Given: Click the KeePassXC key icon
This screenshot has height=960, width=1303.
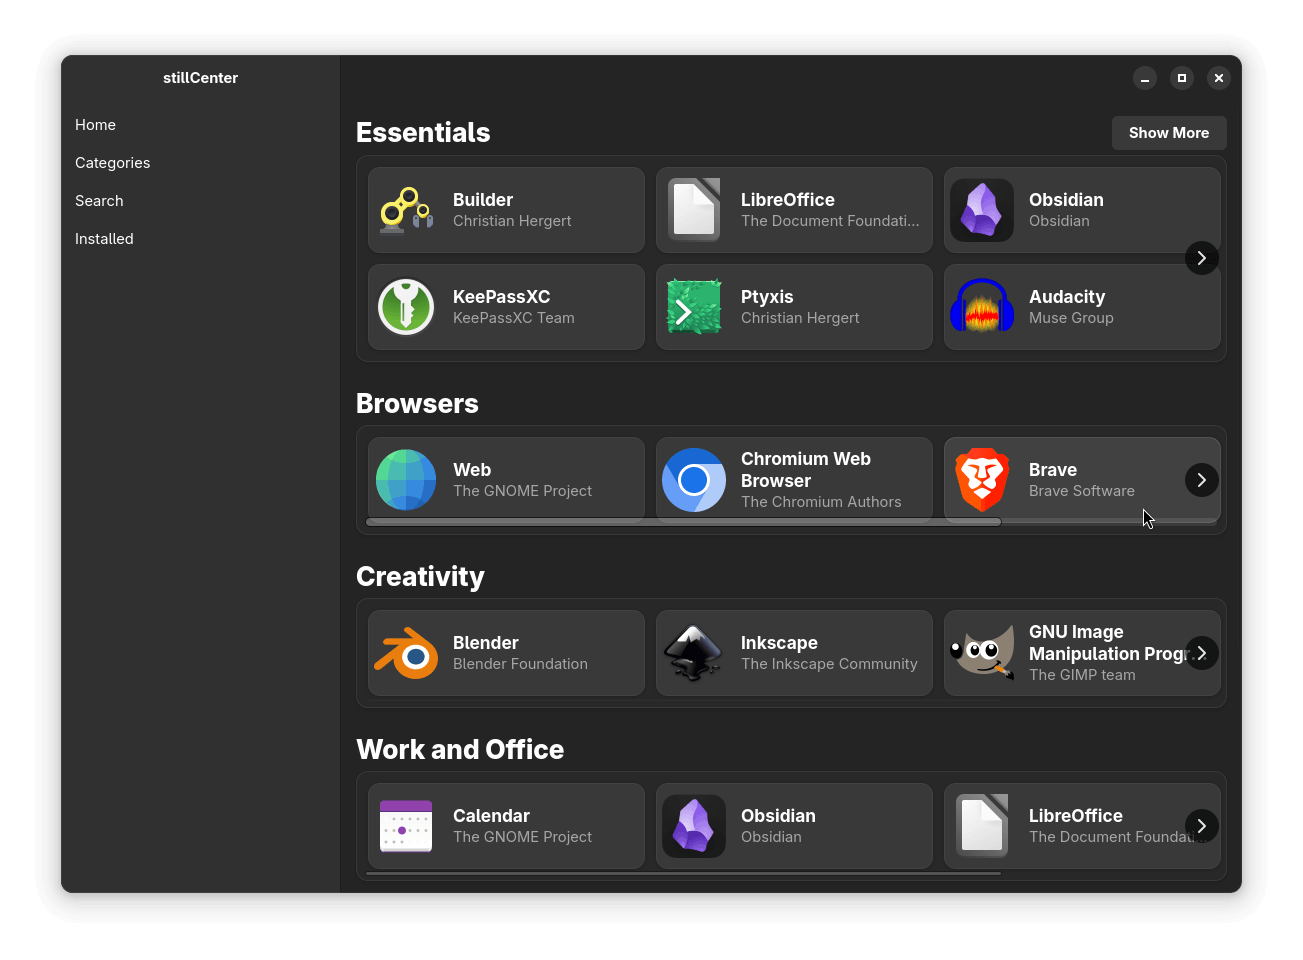Looking at the screenshot, I should tap(406, 307).
